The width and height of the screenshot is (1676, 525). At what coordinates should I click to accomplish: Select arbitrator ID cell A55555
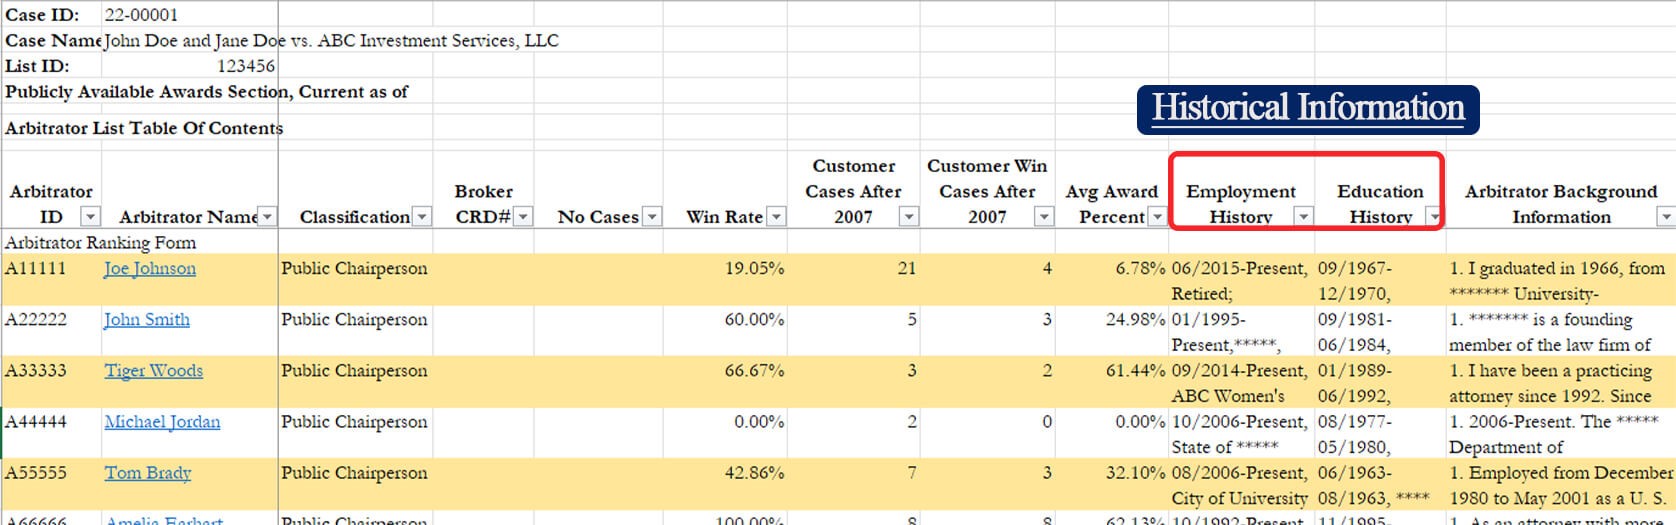(x=51, y=484)
